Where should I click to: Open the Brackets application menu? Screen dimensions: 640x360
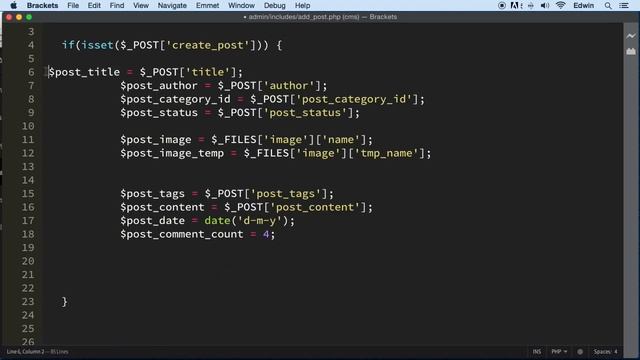(x=42, y=5)
